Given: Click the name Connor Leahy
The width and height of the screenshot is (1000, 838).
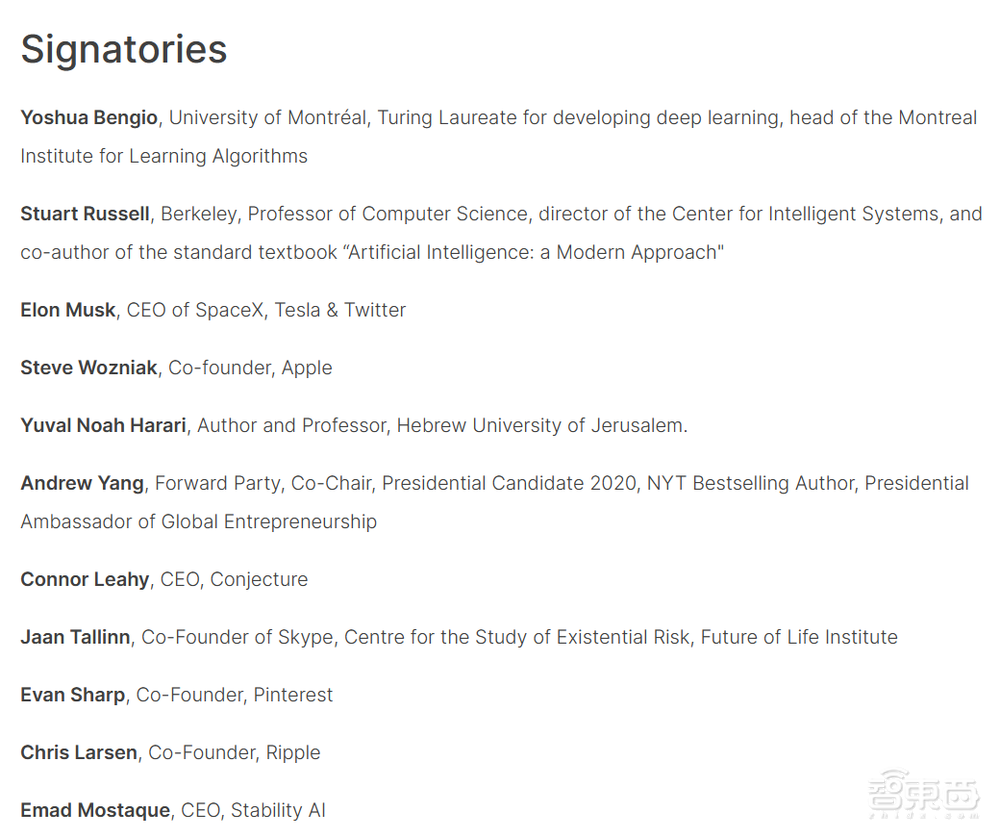Looking at the screenshot, I should [x=85, y=580].
